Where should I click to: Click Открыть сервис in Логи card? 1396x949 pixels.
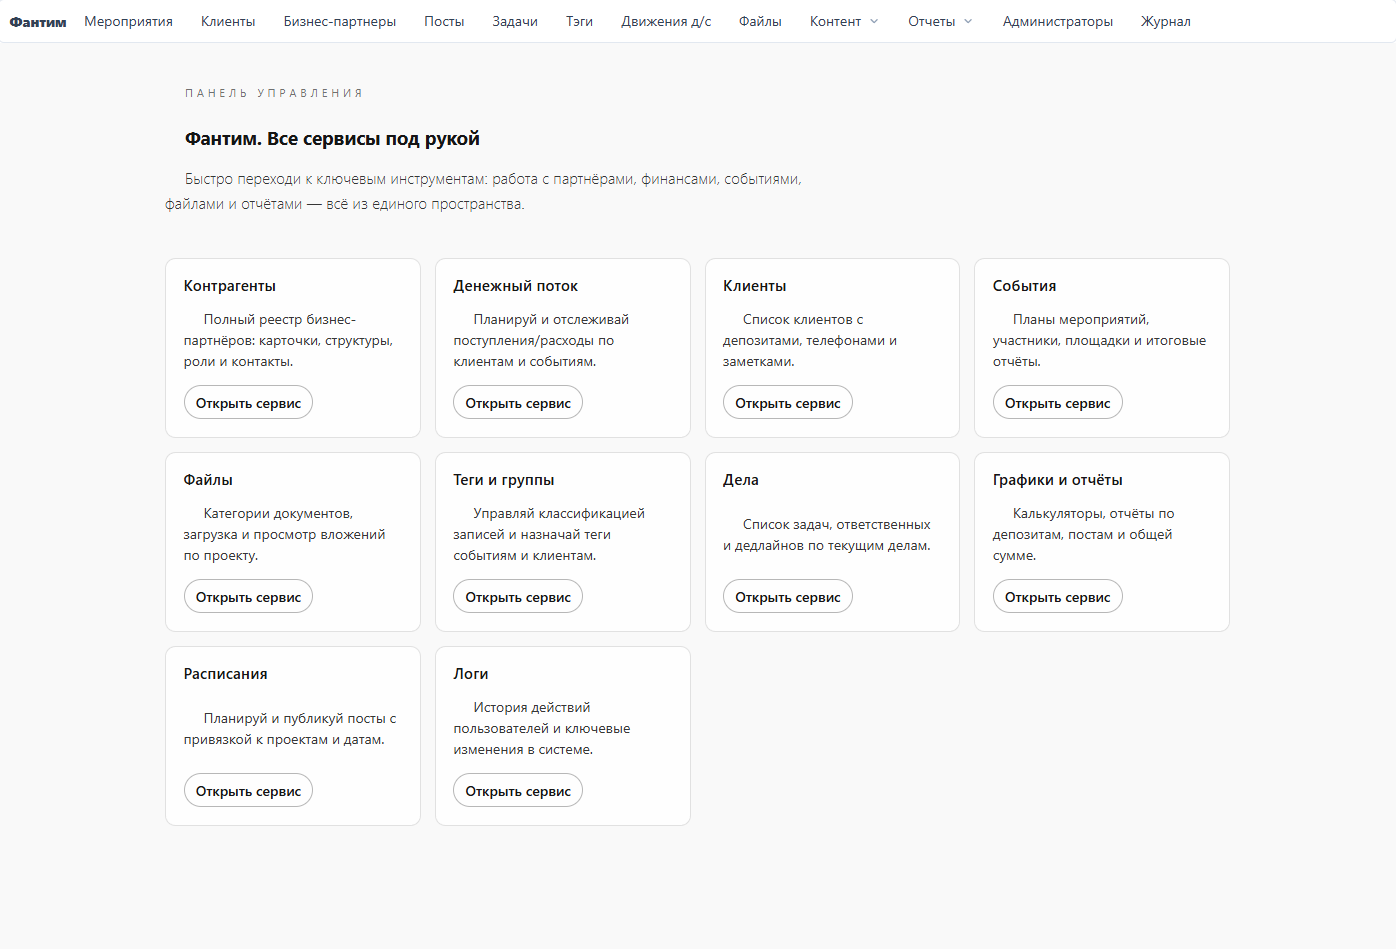[518, 791]
